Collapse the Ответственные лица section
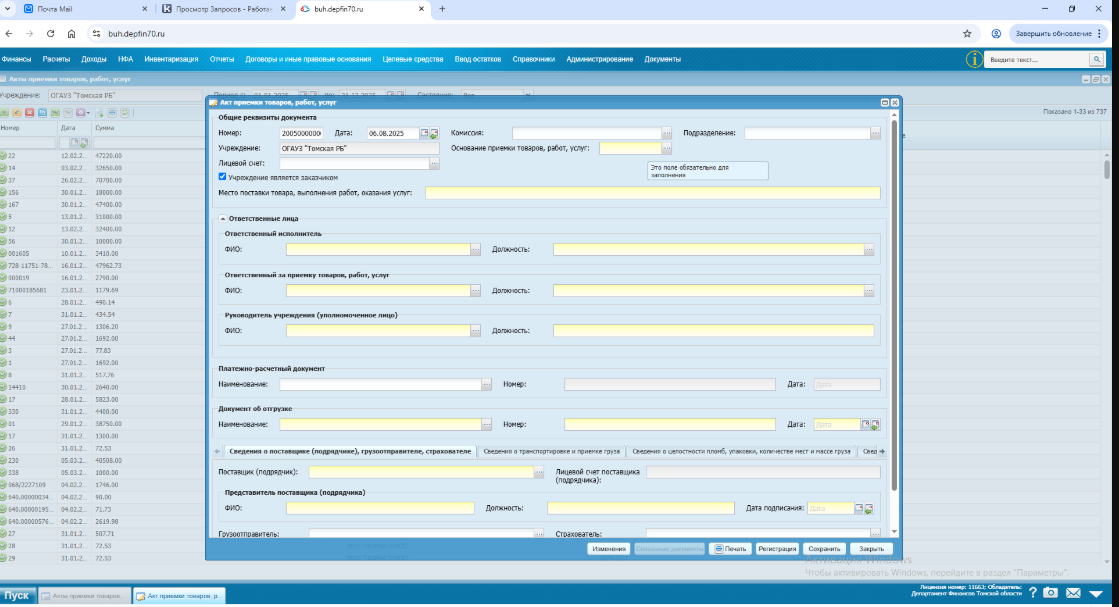 click(x=223, y=219)
